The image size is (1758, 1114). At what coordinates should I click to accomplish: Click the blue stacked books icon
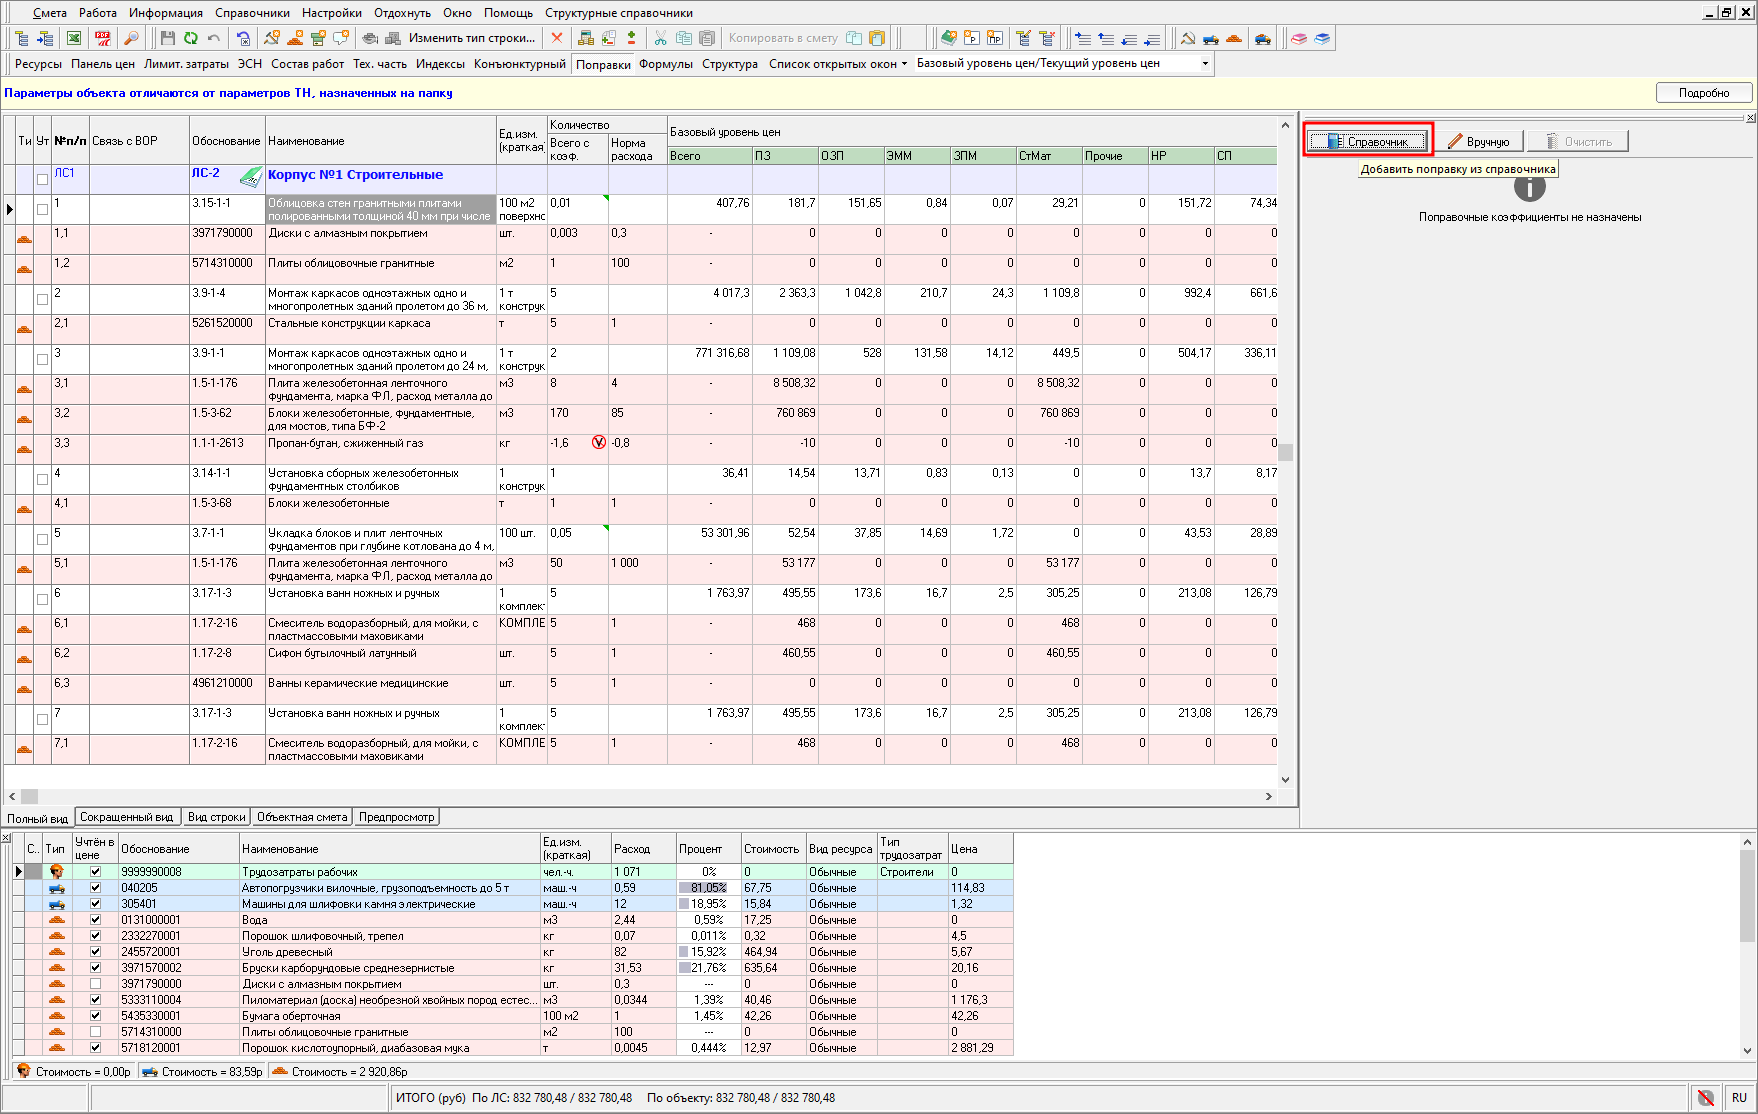pos(1322,38)
